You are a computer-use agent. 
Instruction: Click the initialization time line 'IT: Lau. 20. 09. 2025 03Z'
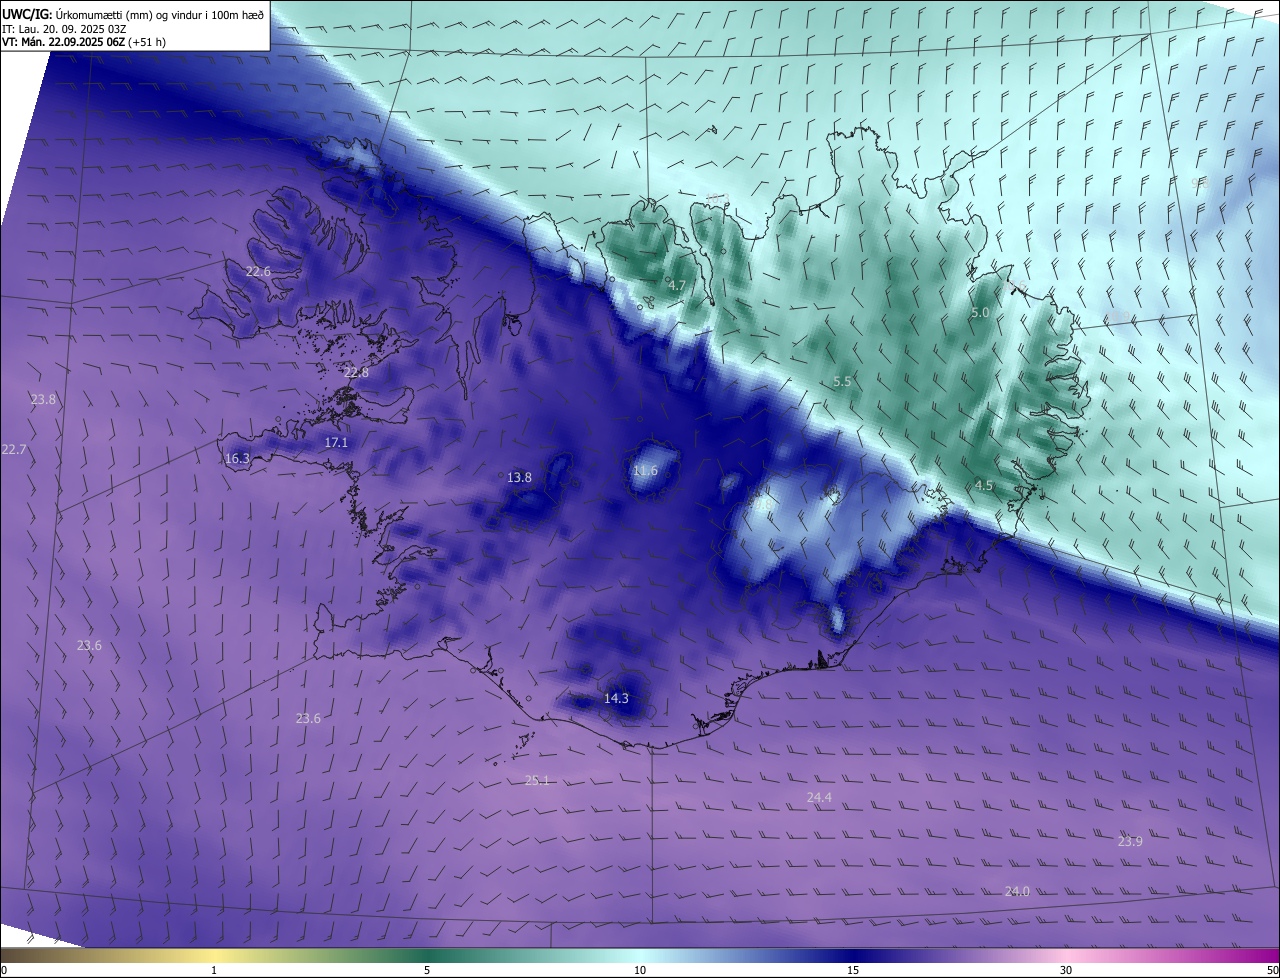click(63, 28)
